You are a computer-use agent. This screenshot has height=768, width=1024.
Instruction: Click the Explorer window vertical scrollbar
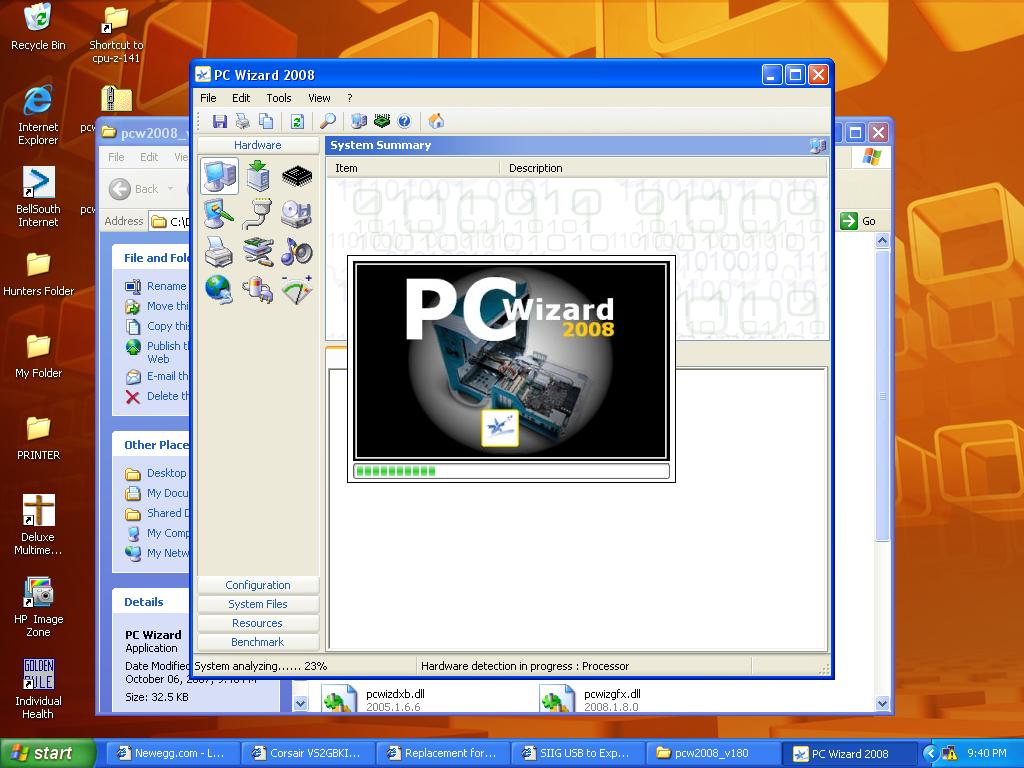tap(882, 395)
